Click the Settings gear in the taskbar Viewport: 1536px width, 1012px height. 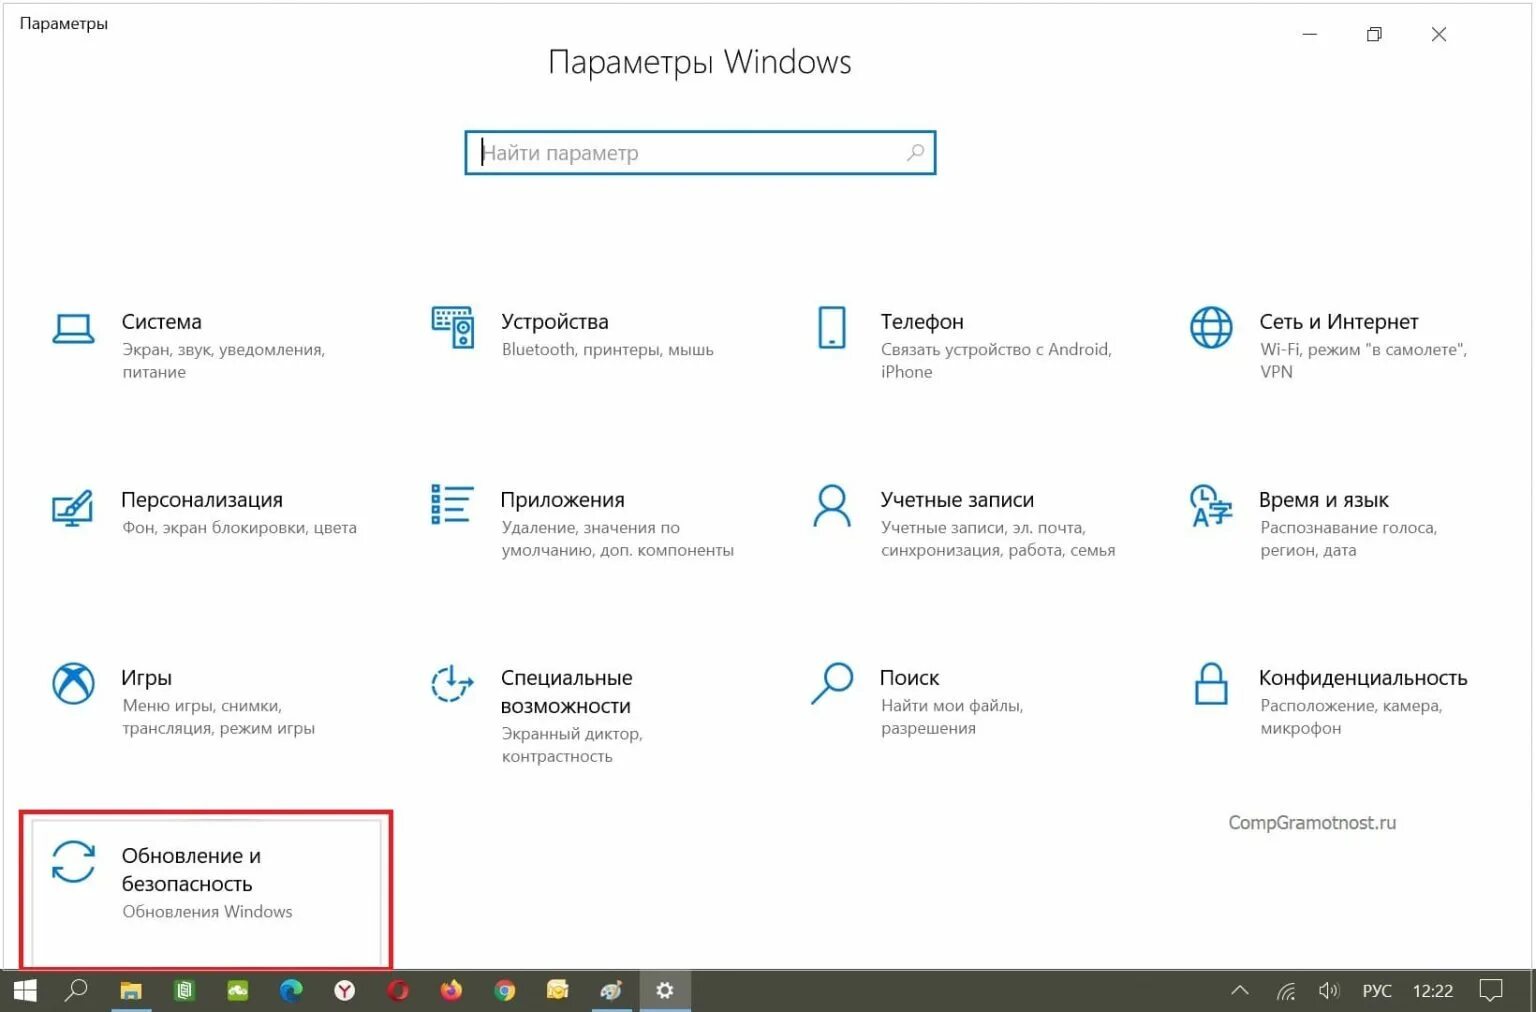[x=665, y=991]
